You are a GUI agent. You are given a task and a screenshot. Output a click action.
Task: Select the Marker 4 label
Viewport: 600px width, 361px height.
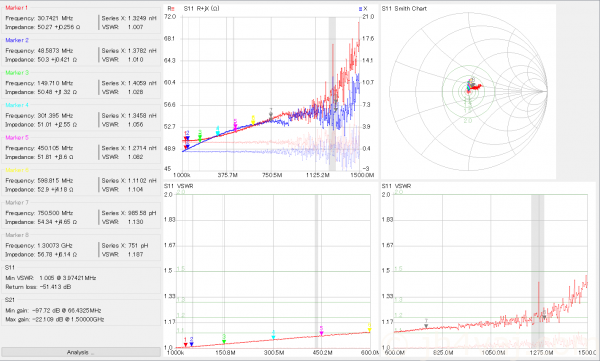(x=17, y=105)
